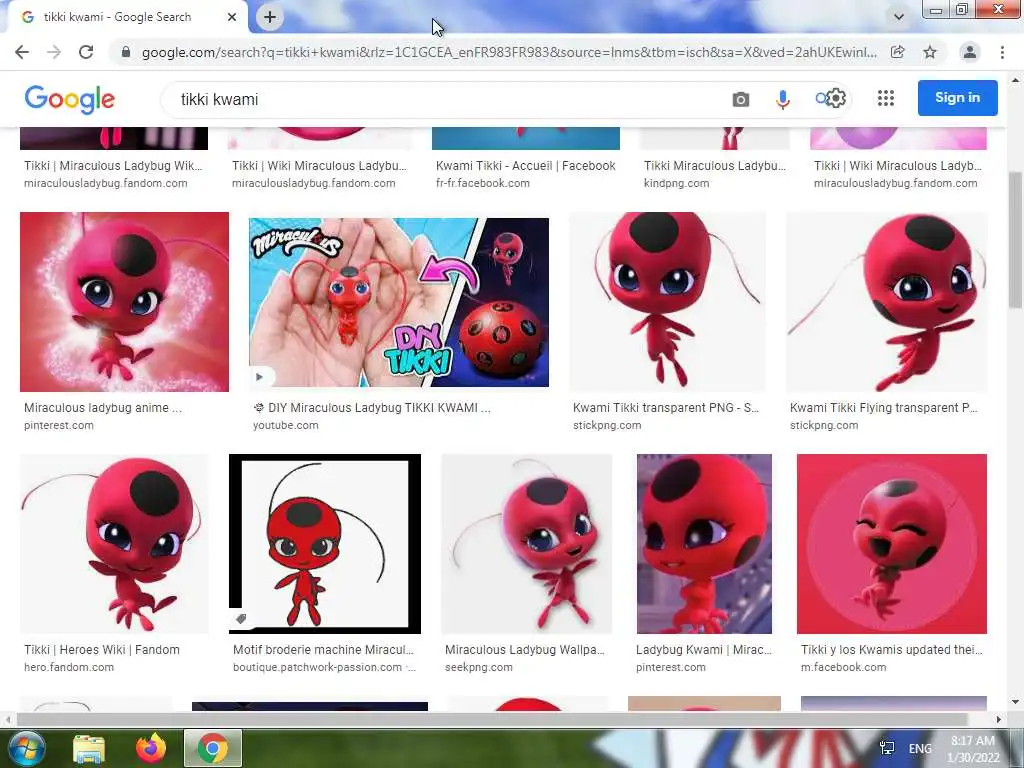
Task: Open the Google apps grid icon
Action: tap(886, 99)
